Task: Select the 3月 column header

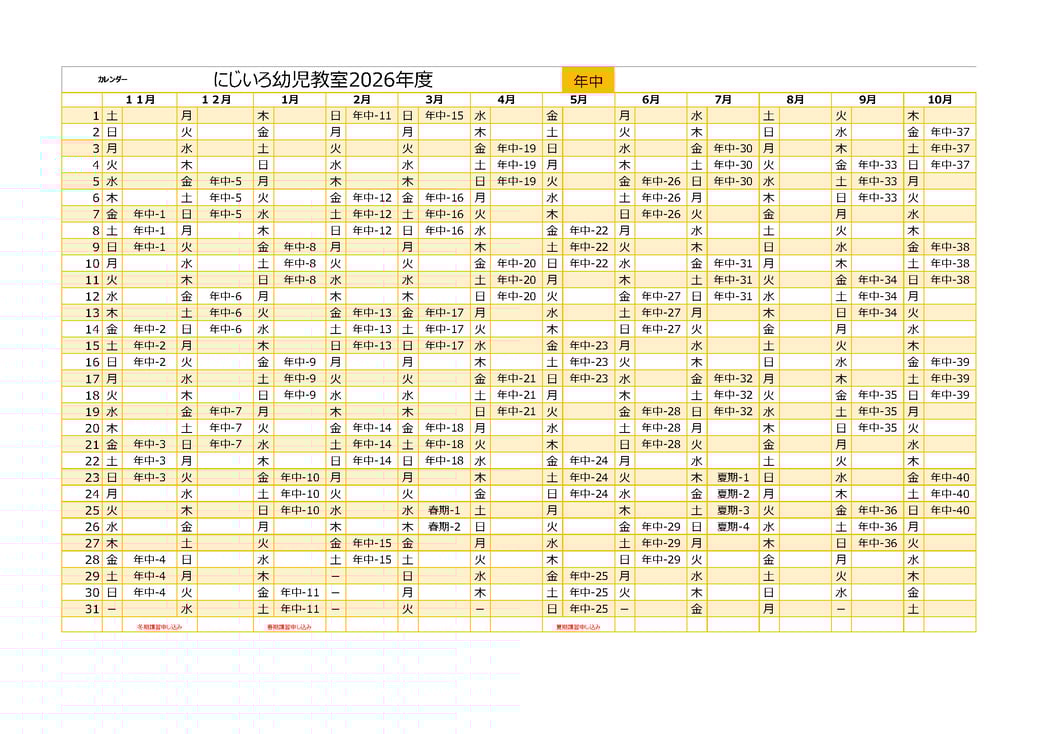Action: (x=434, y=99)
